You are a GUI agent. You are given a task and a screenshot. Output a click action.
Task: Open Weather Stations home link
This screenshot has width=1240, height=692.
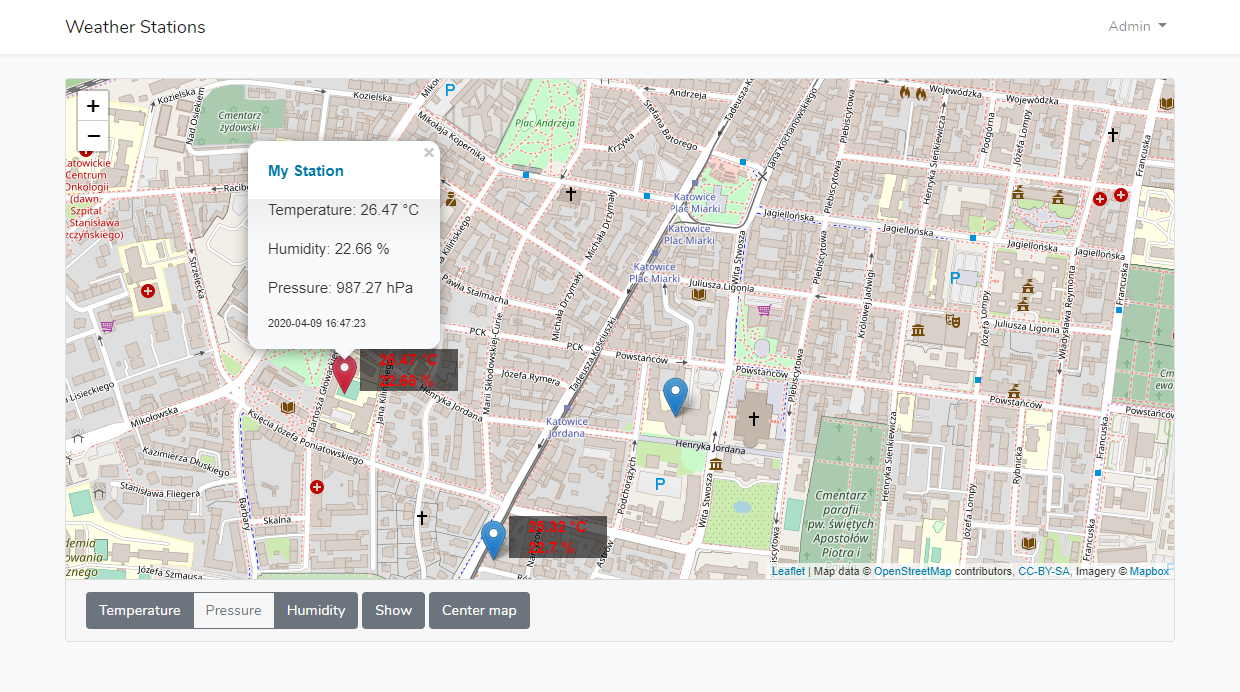pos(135,27)
